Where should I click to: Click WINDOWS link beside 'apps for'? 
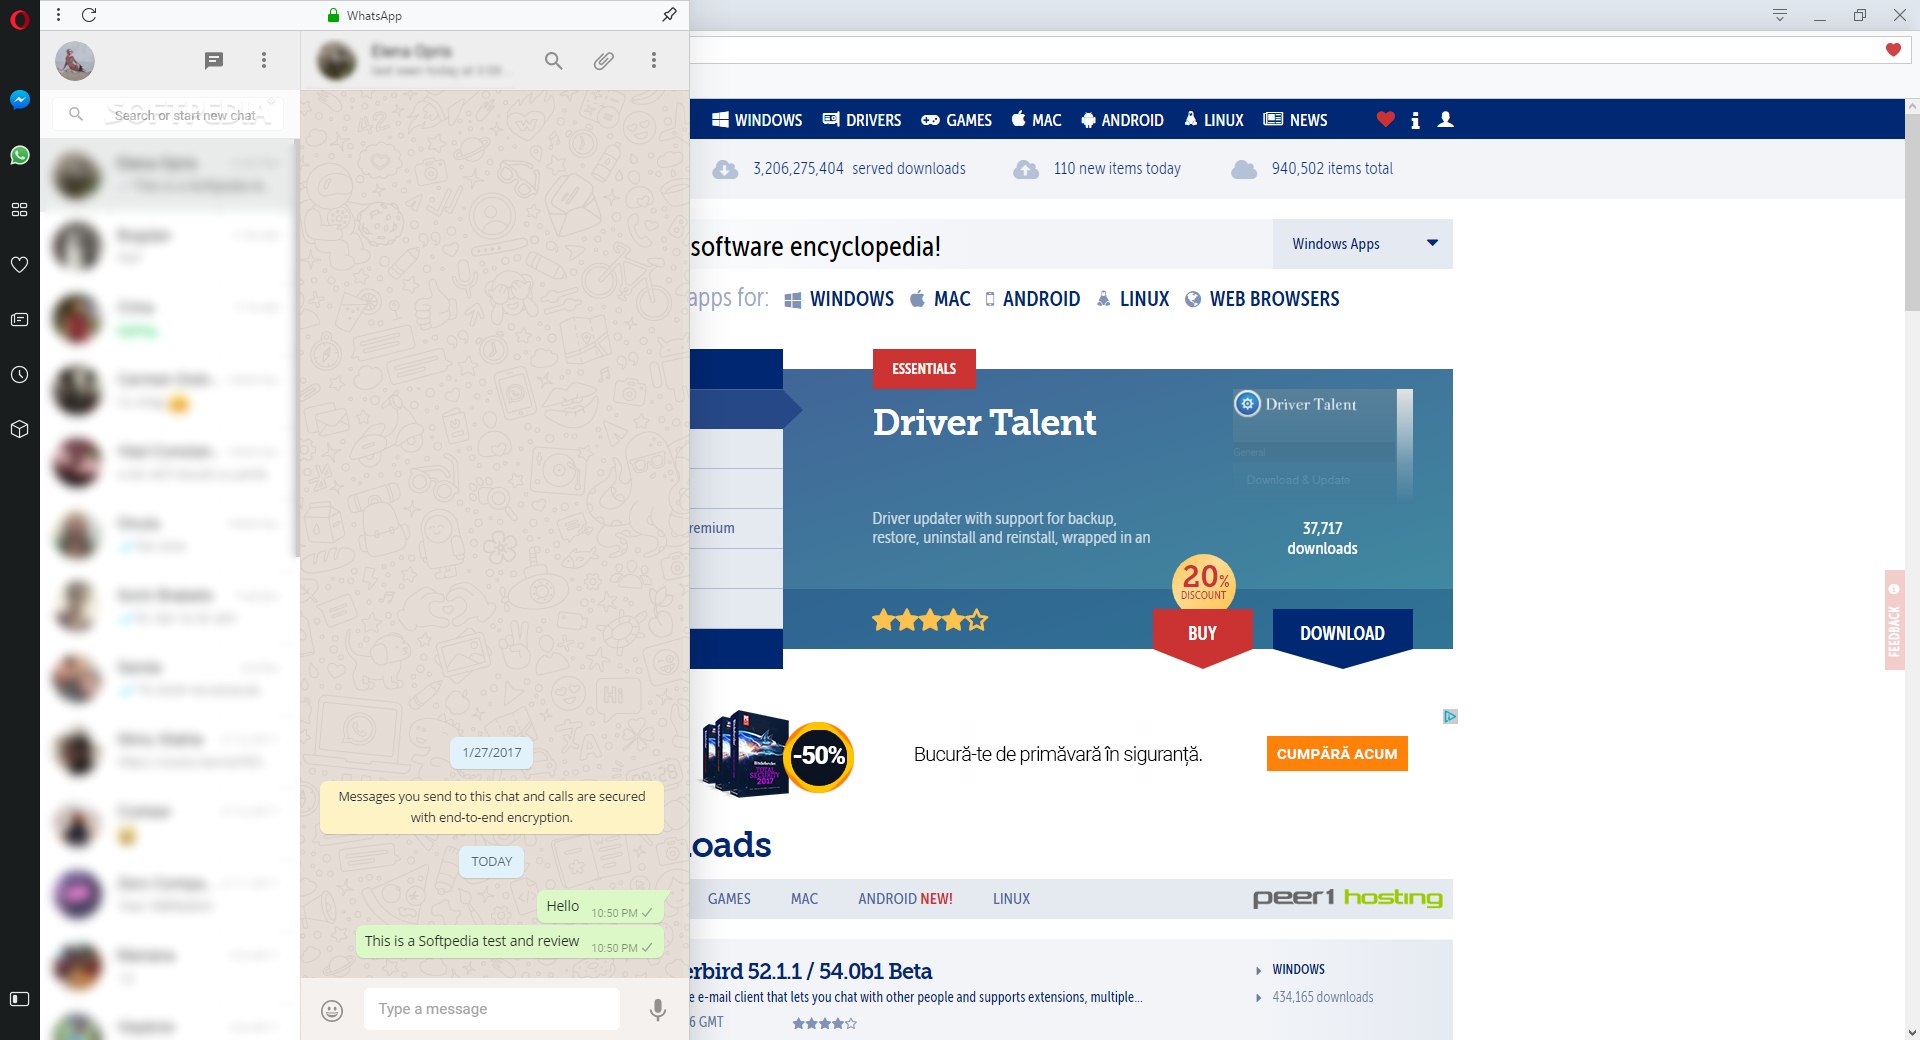(840, 299)
